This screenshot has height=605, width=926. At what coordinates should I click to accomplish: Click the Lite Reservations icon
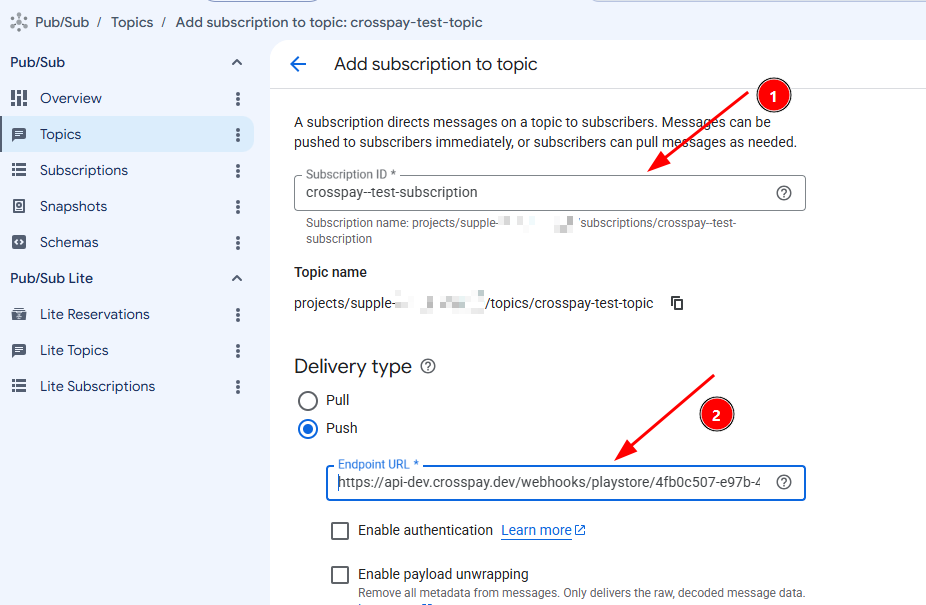pos(19,314)
